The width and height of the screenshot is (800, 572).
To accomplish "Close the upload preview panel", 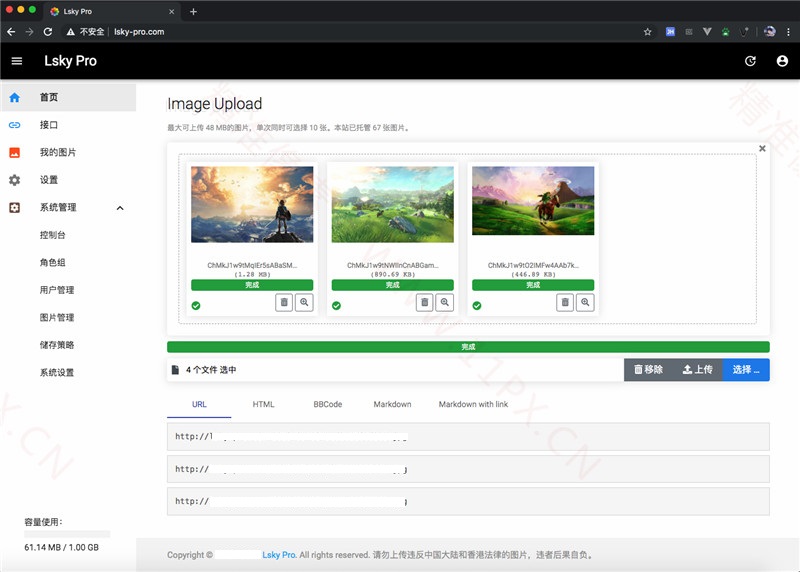I will 762,148.
